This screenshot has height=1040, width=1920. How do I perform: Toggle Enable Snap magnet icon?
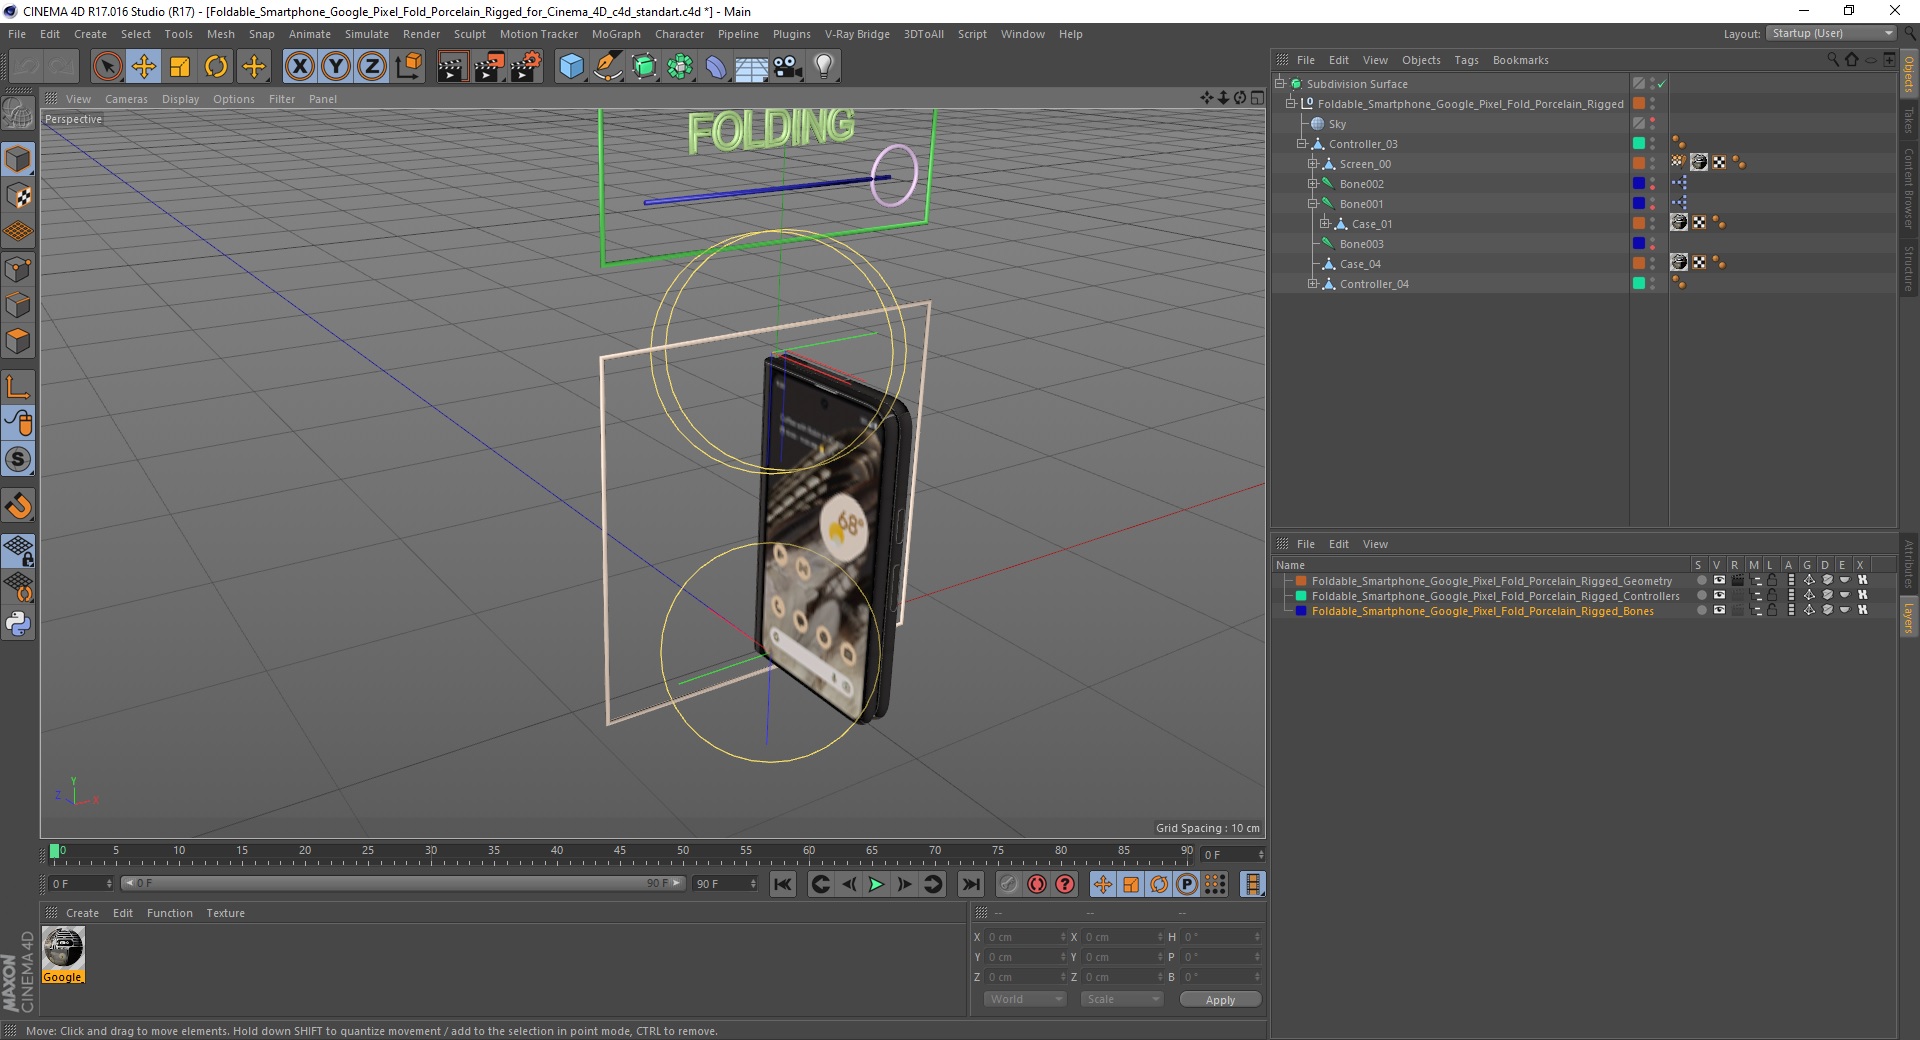18,506
